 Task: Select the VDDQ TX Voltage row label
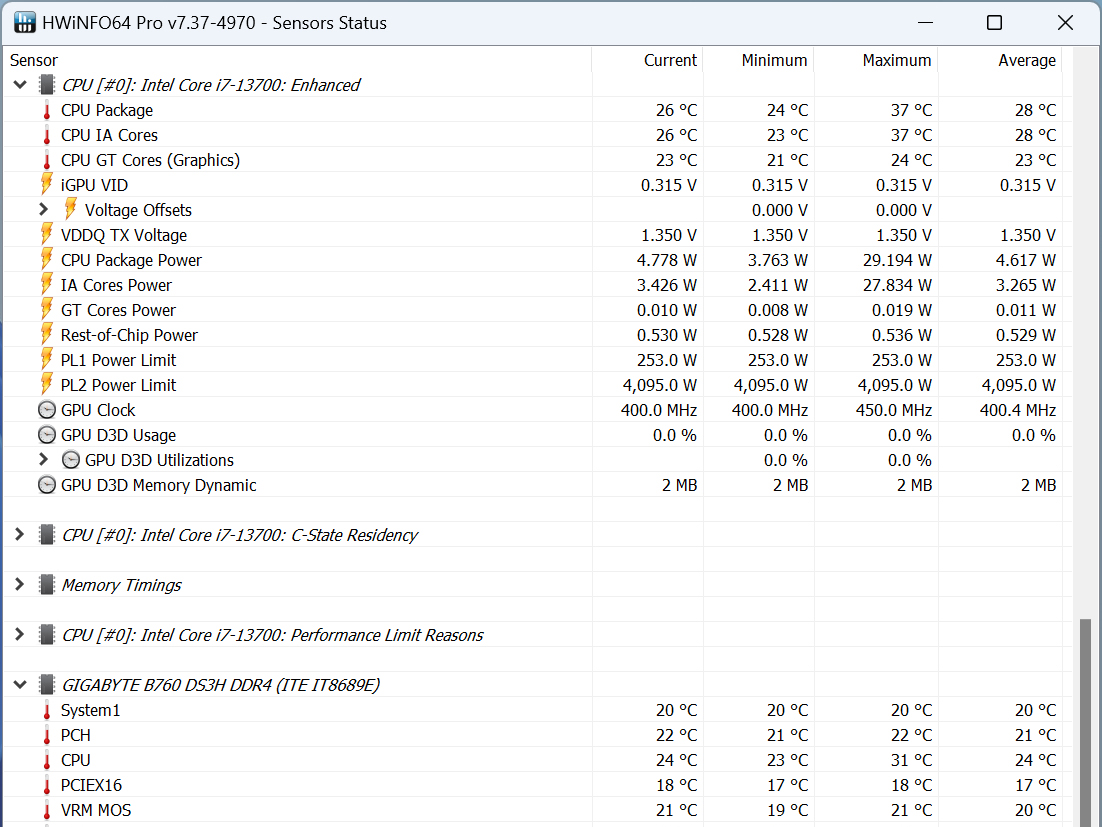(x=124, y=235)
